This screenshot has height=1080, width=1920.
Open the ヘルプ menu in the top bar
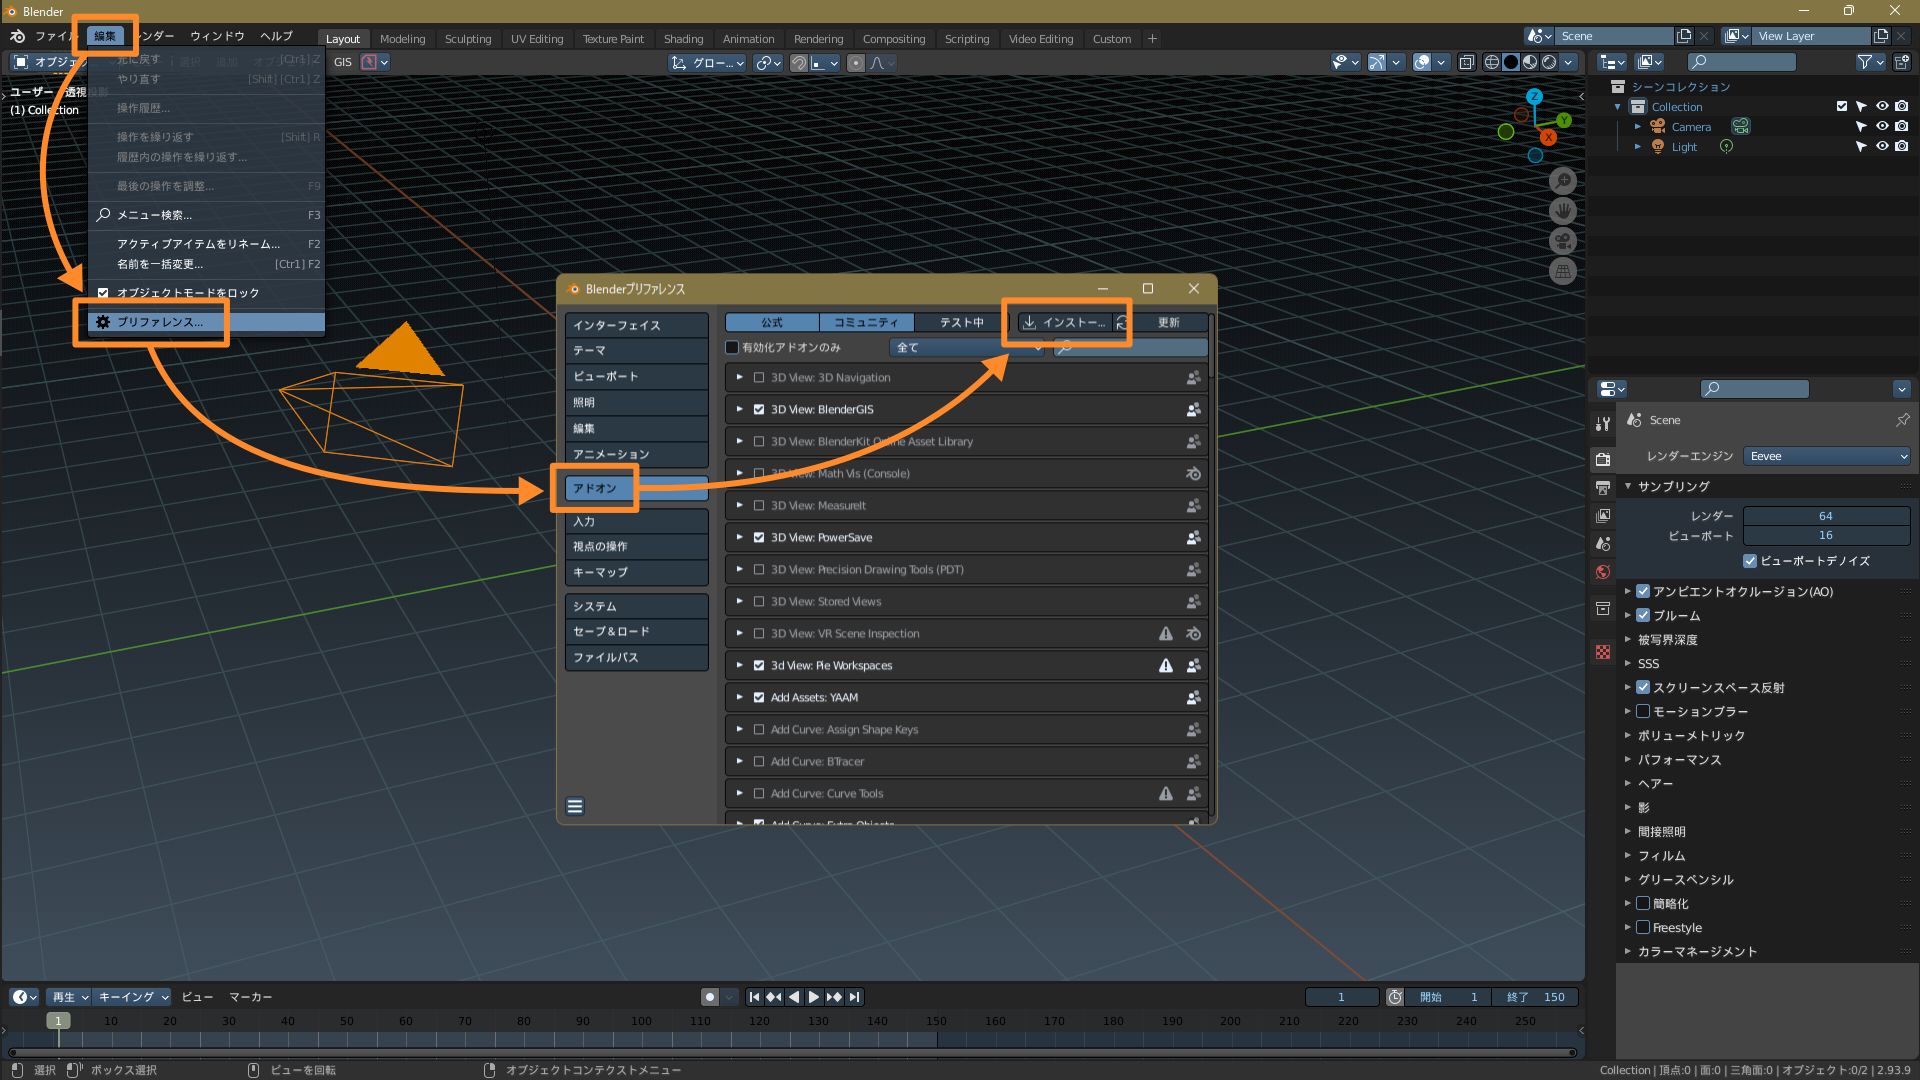(x=275, y=36)
